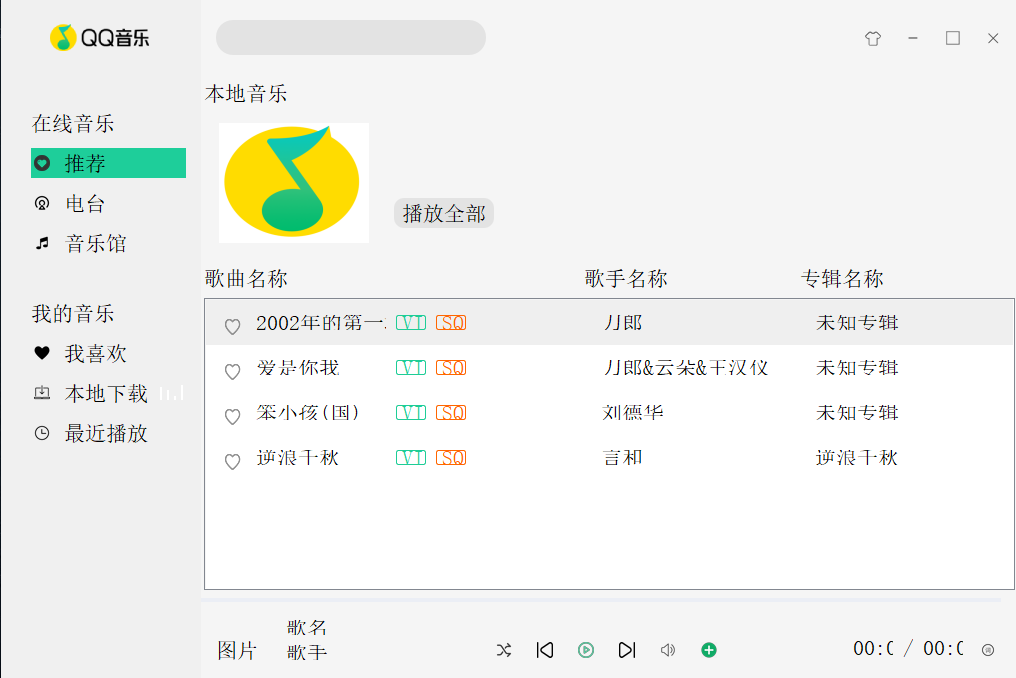The image size is (1016, 678).
Task: Click artist 刘德华
Action: pyautogui.click(x=633, y=413)
